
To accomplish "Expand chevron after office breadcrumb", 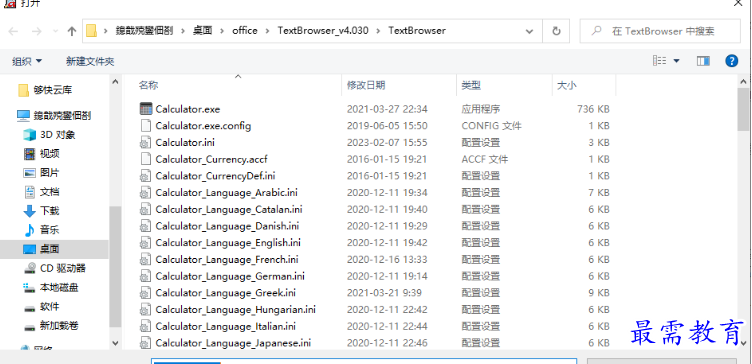I will (267, 31).
